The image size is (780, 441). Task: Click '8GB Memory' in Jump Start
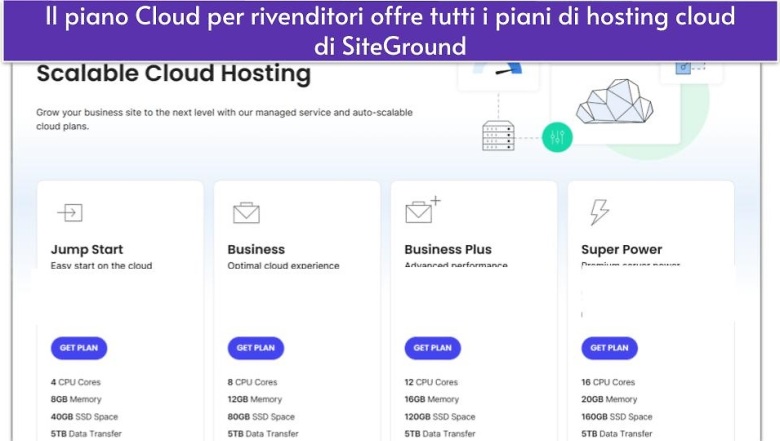click(76, 399)
